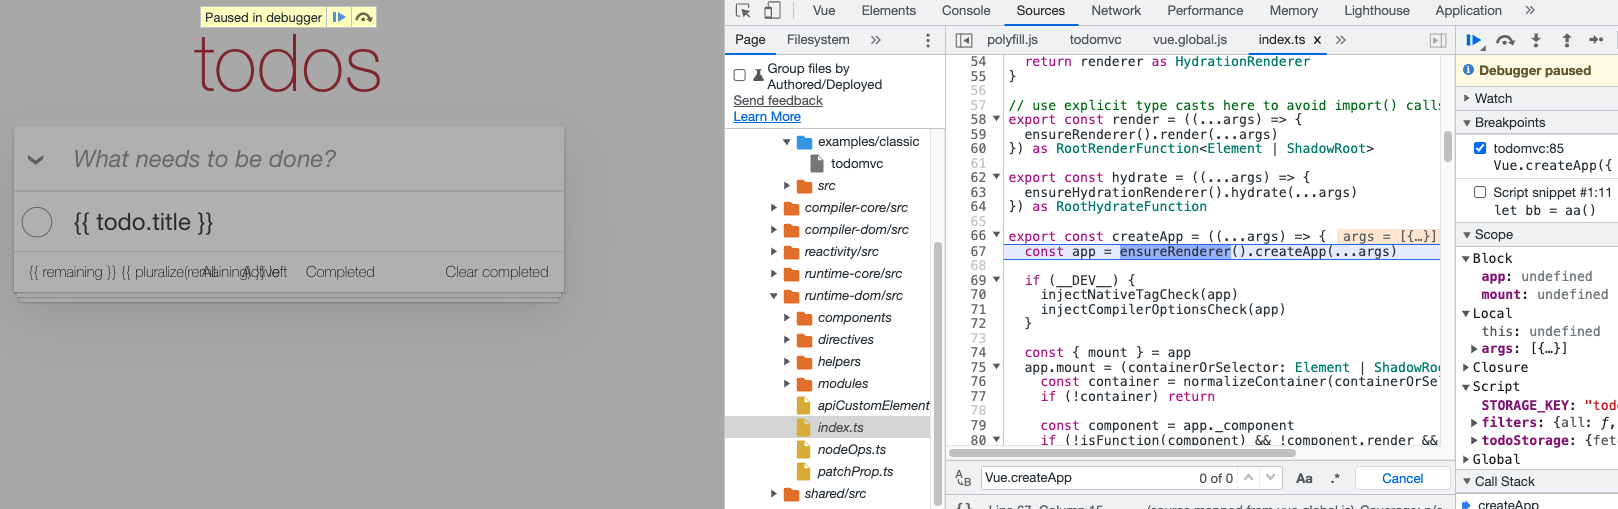Show more DevTools panels chevron

[1529, 11]
